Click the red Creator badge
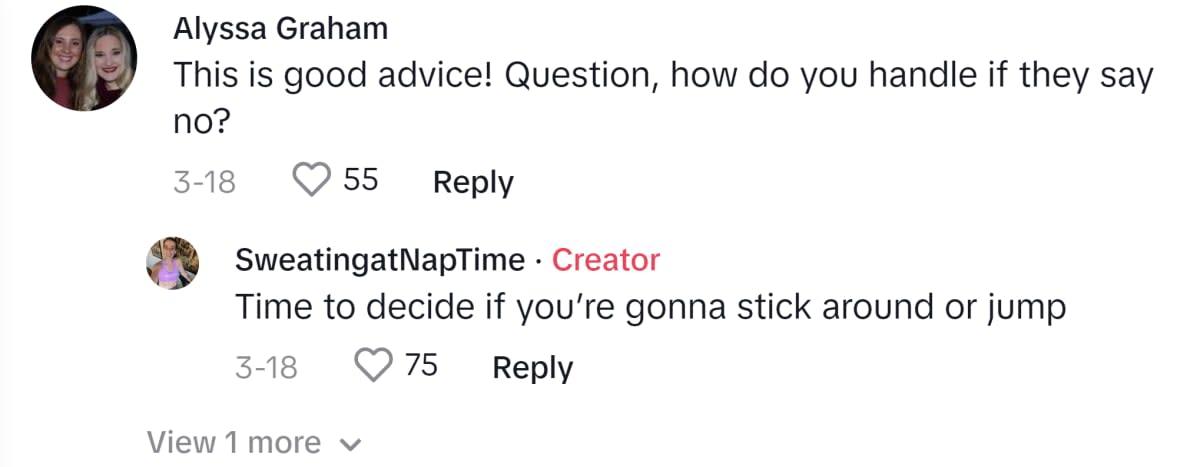The height and width of the screenshot is (467, 1200). point(606,260)
